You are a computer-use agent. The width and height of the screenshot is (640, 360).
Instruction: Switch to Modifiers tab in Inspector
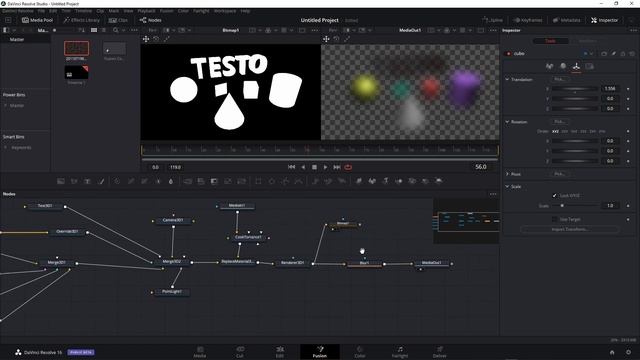click(x=587, y=41)
